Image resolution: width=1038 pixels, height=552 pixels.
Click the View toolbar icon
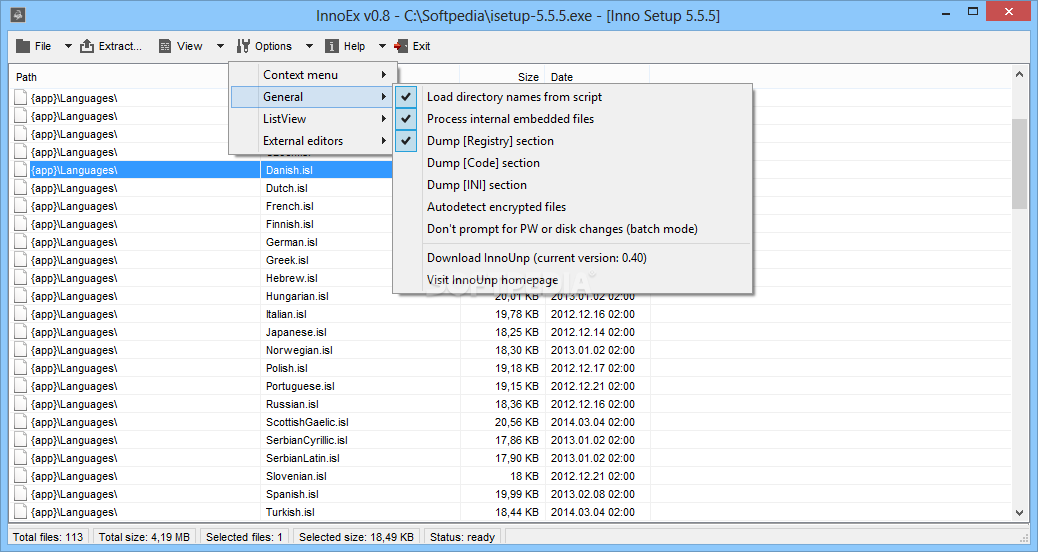coord(165,46)
